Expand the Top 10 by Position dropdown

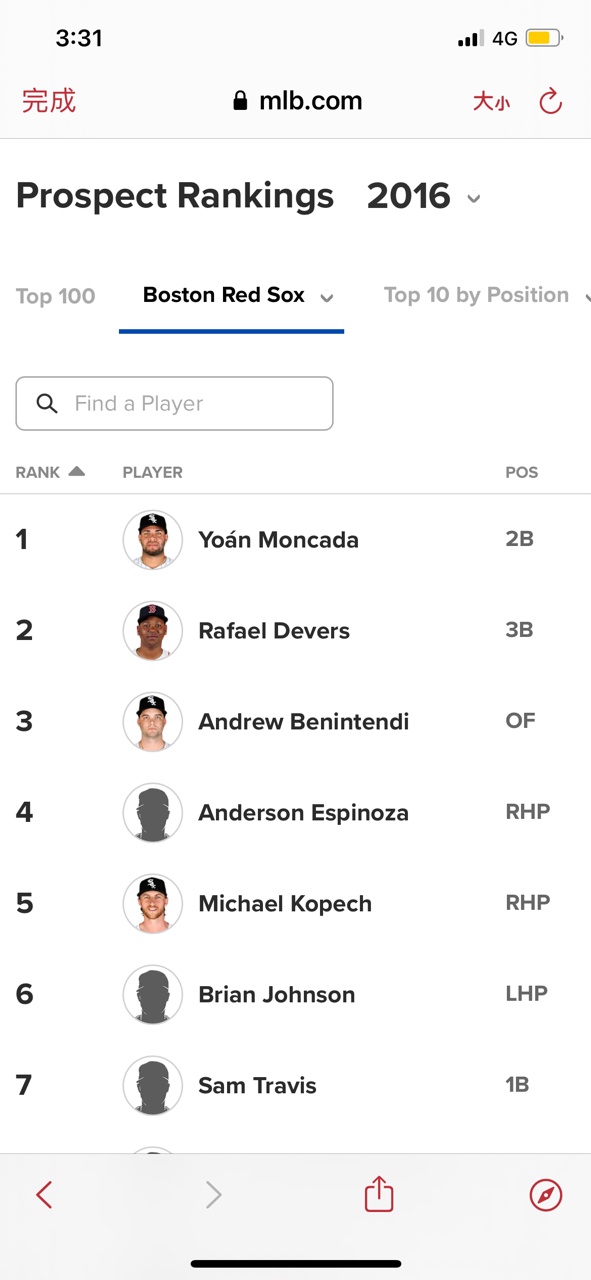tap(587, 297)
